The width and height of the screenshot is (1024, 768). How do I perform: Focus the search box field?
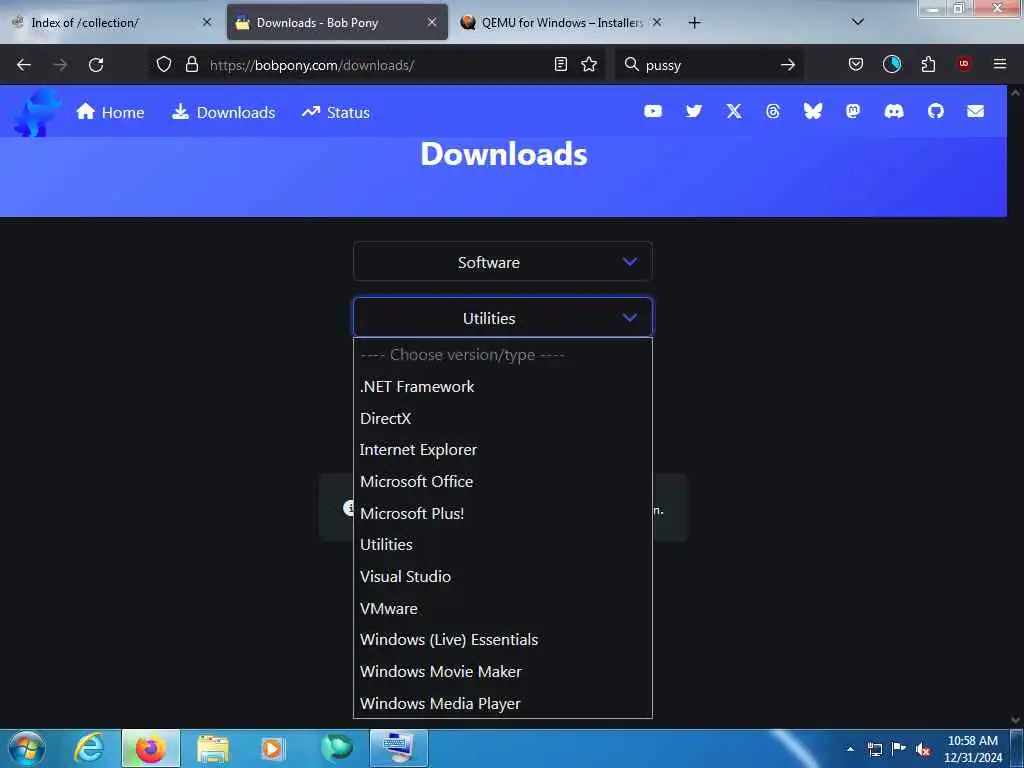[709, 65]
